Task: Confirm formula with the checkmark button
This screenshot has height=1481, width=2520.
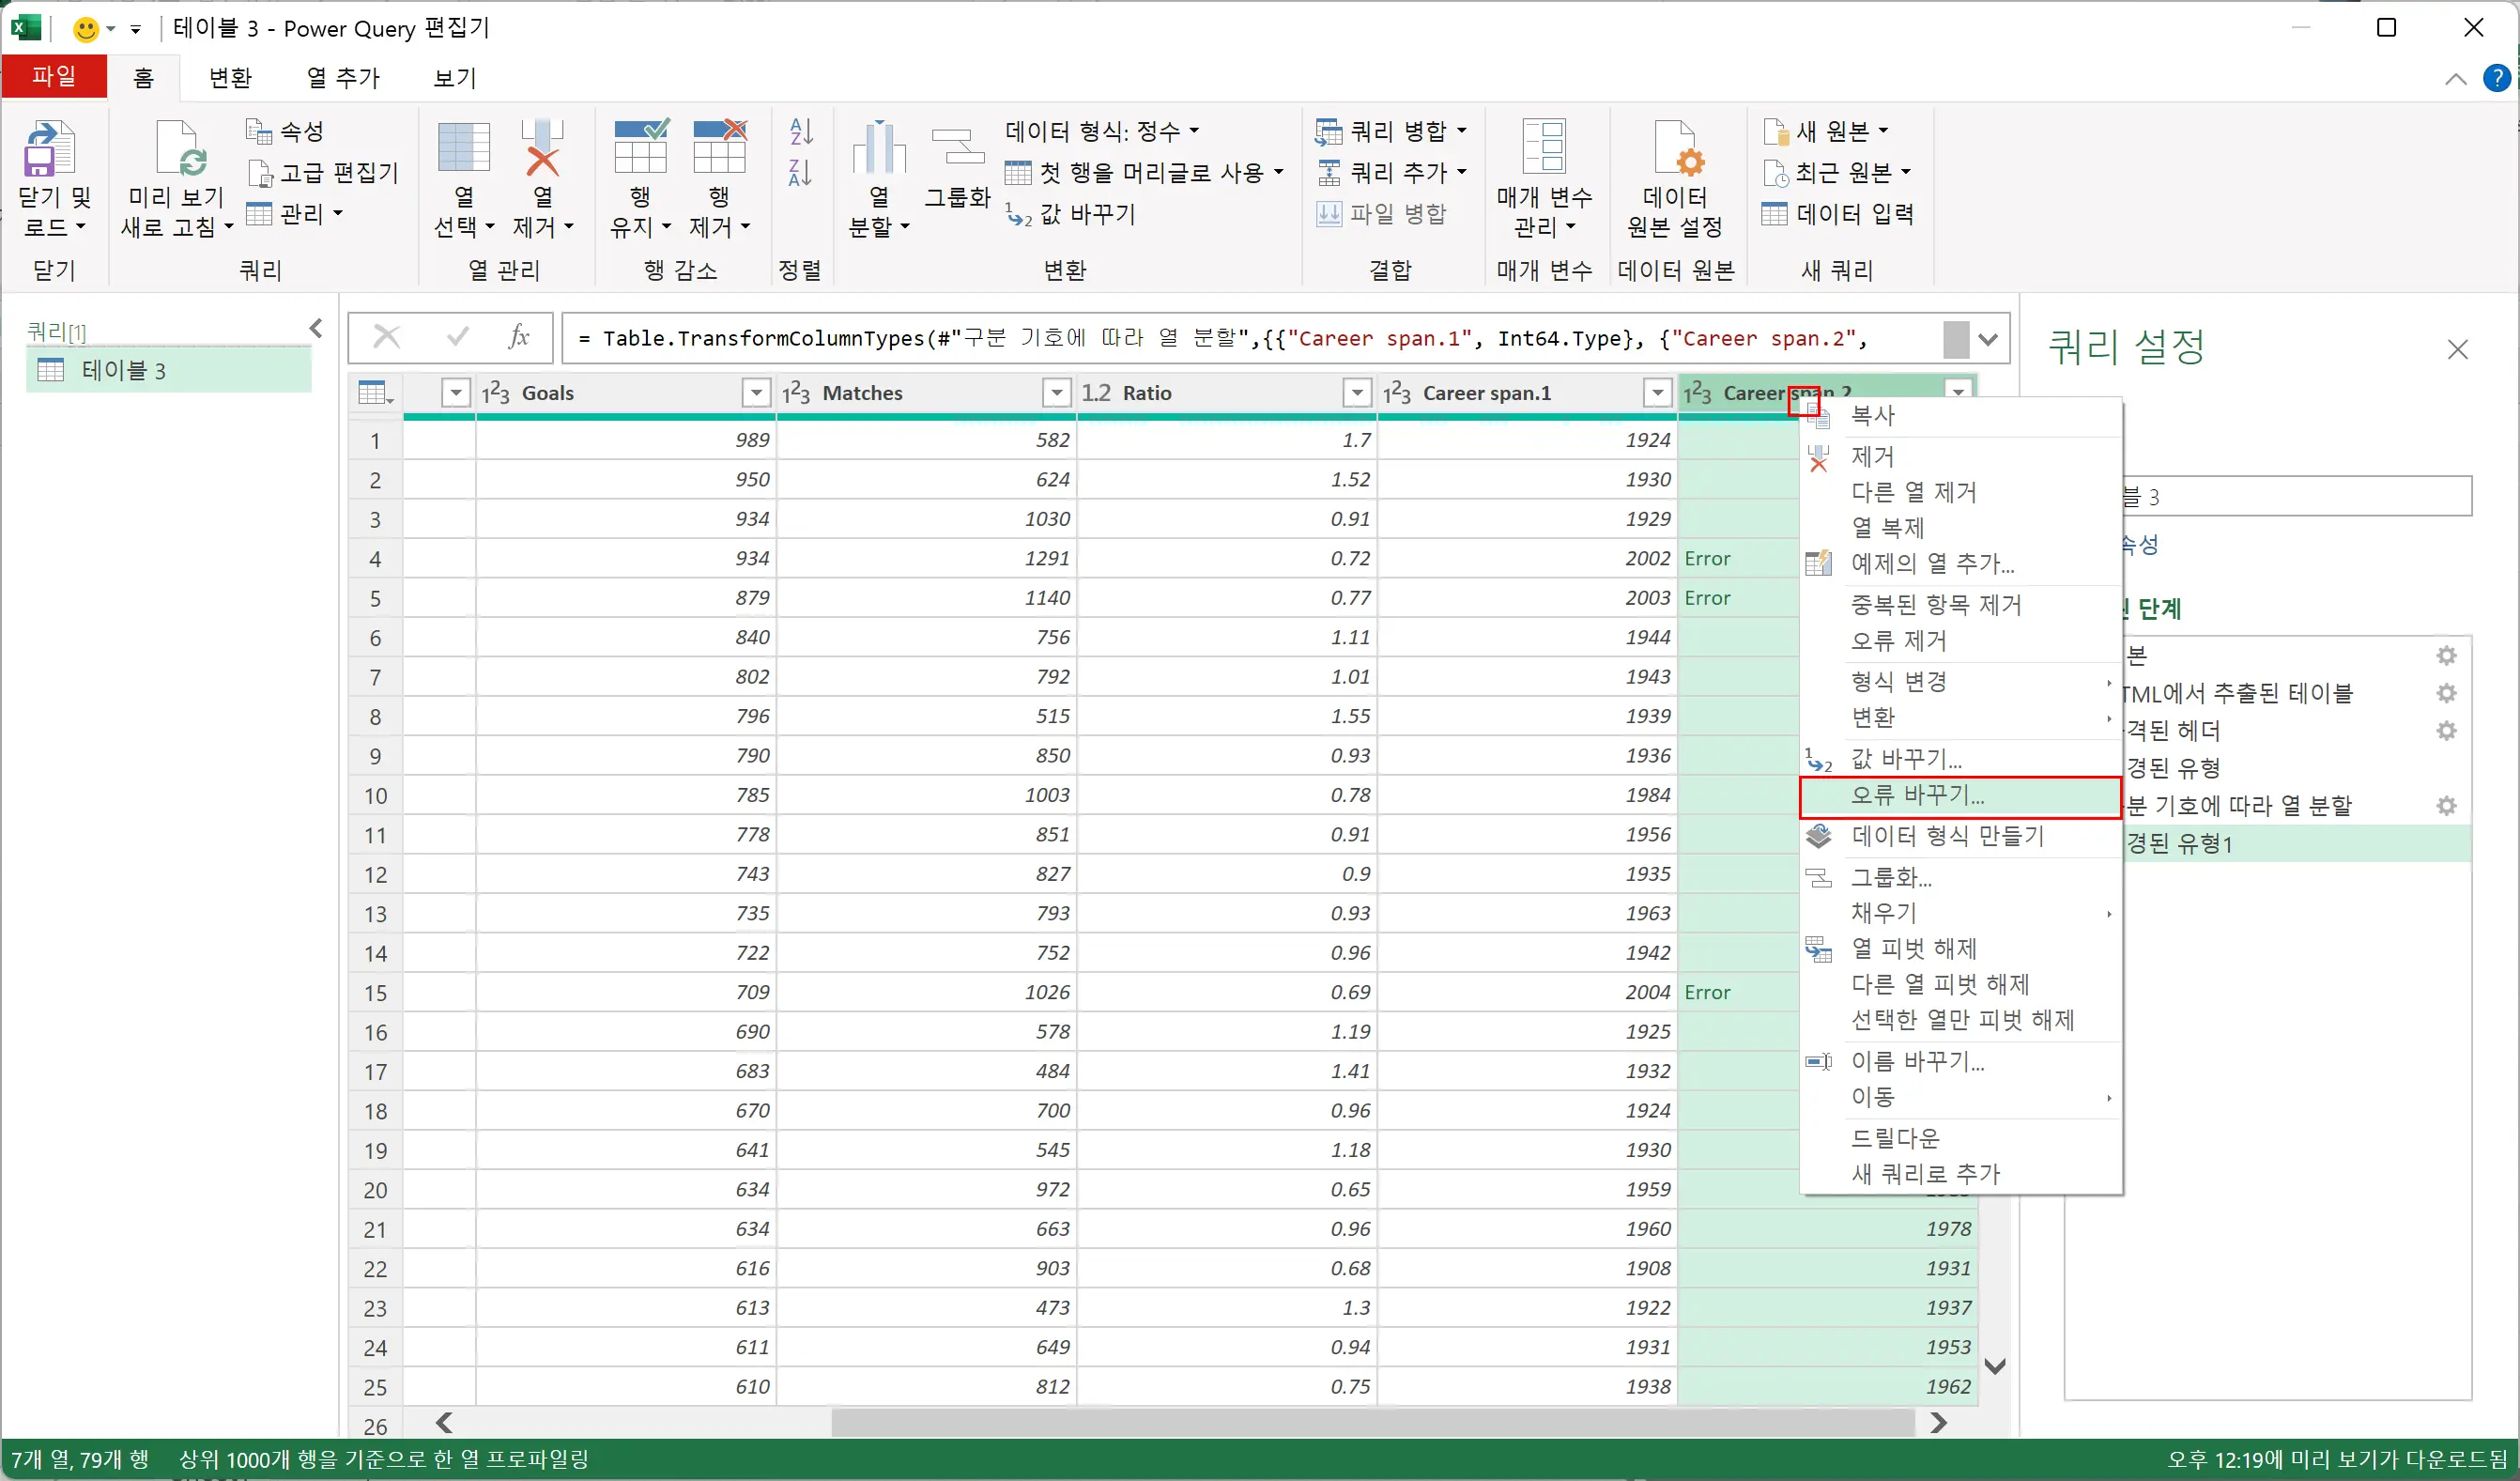Action: [x=458, y=337]
